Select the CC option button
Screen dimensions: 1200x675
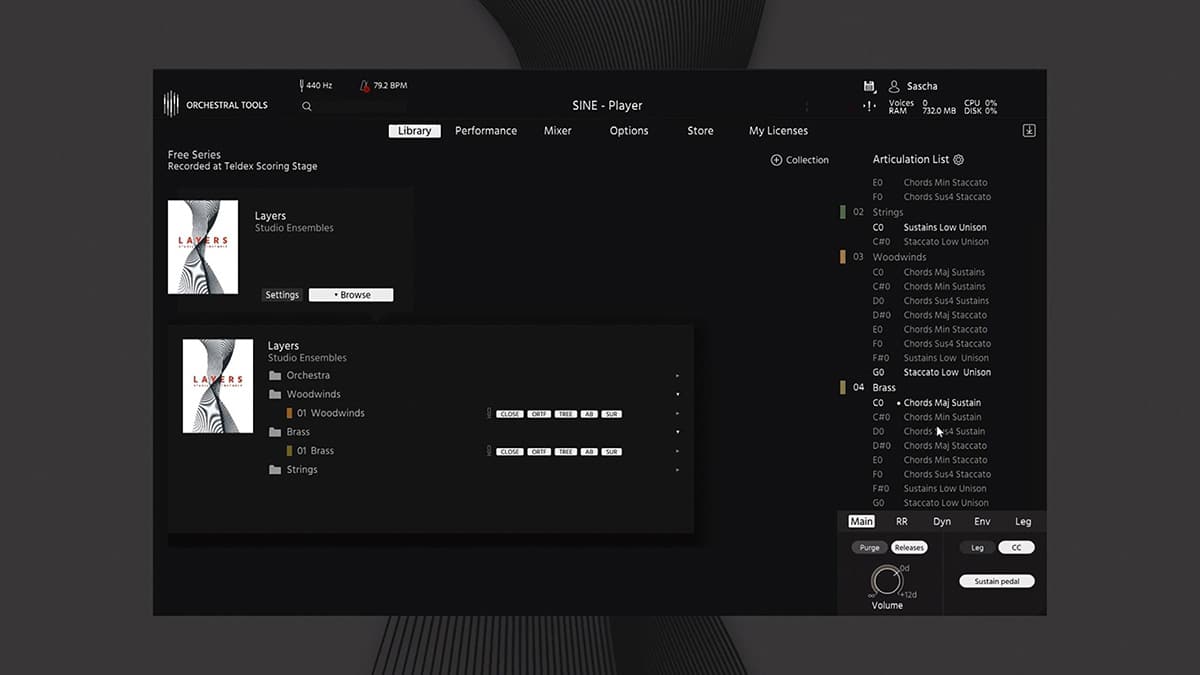click(x=1017, y=548)
